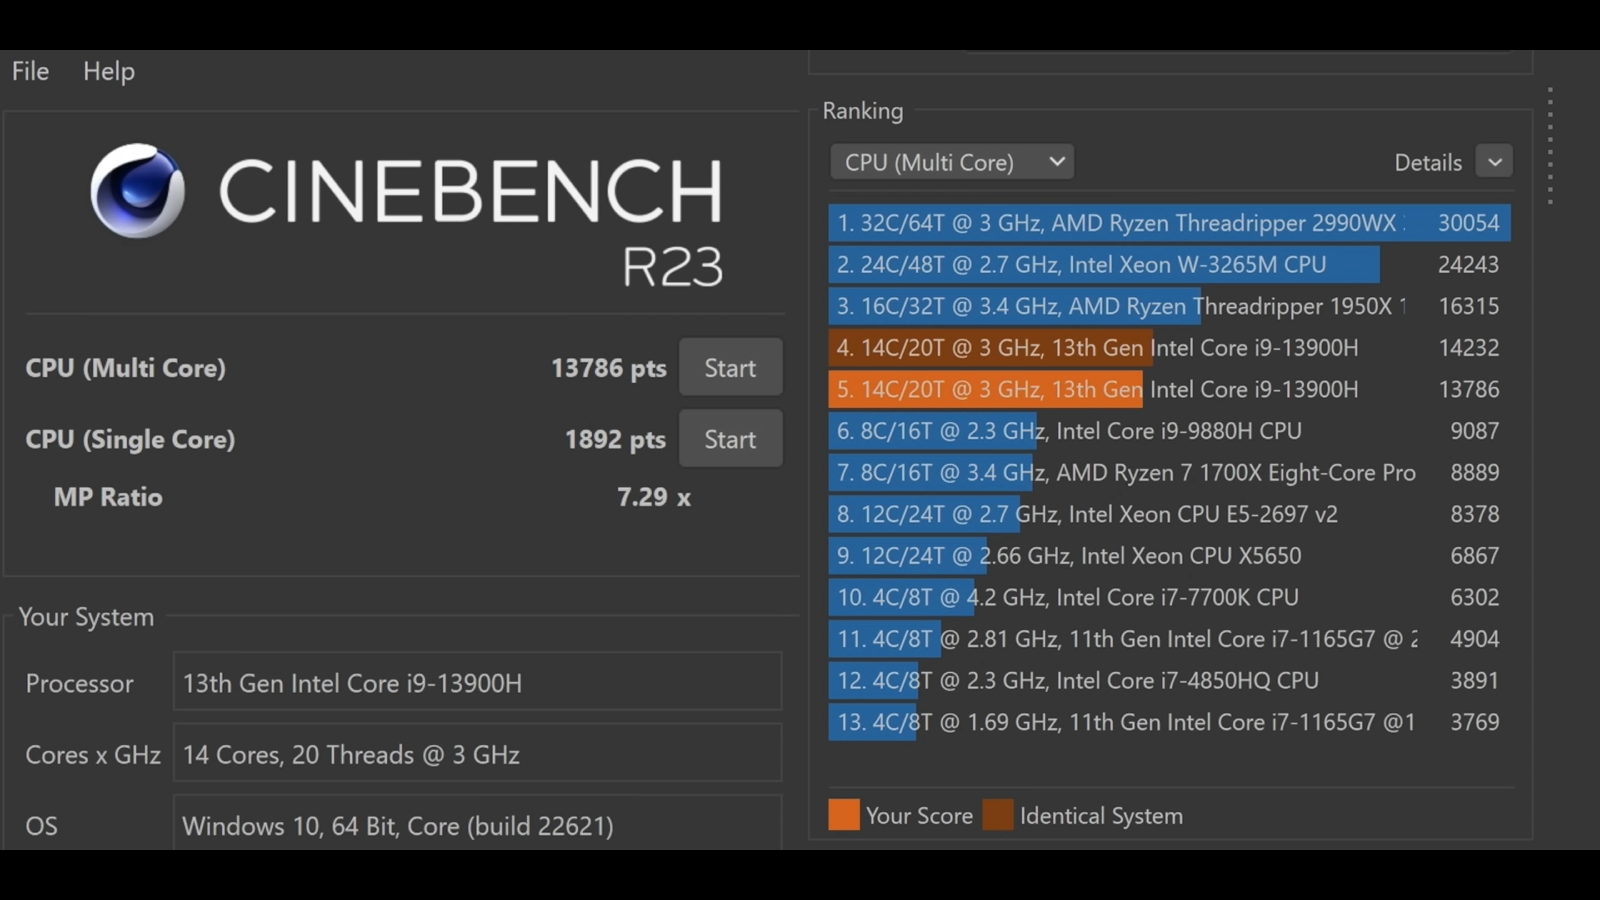Select the Core i7-7700K ranking row
Viewport: 1600px width, 900px height.
tap(1168, 597)
